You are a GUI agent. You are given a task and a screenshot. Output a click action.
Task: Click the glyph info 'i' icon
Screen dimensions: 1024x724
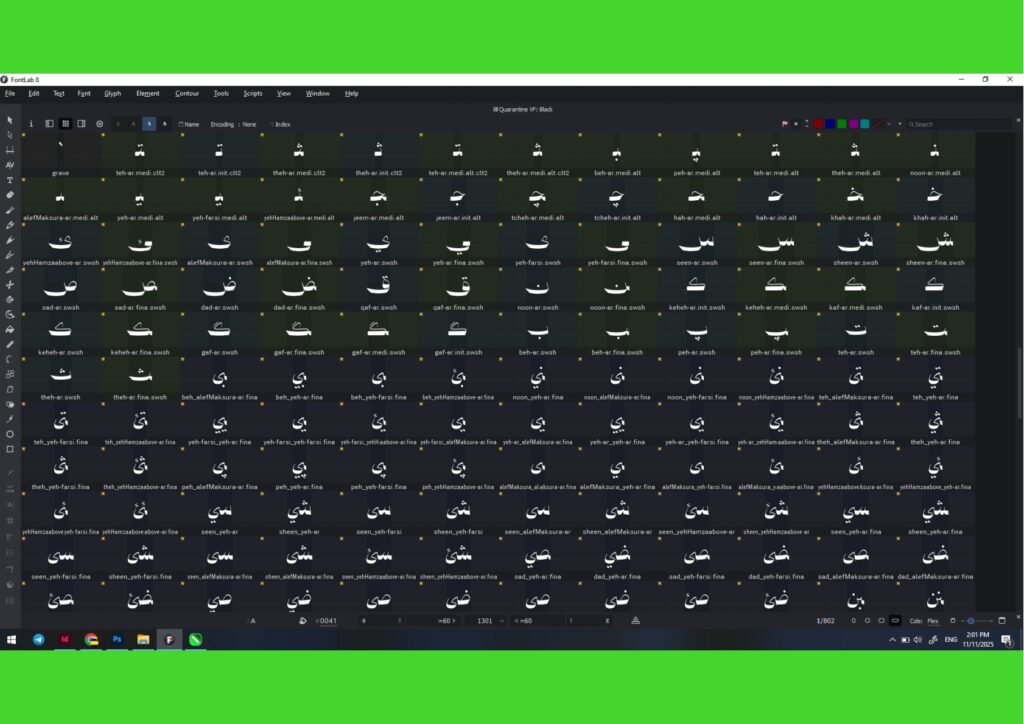[x=31, y=124]
